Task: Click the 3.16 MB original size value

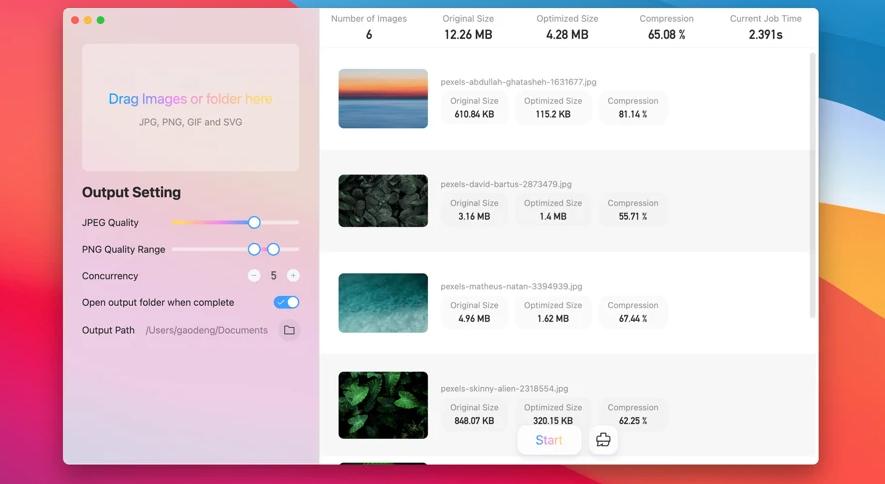Action: click(474, 216)
